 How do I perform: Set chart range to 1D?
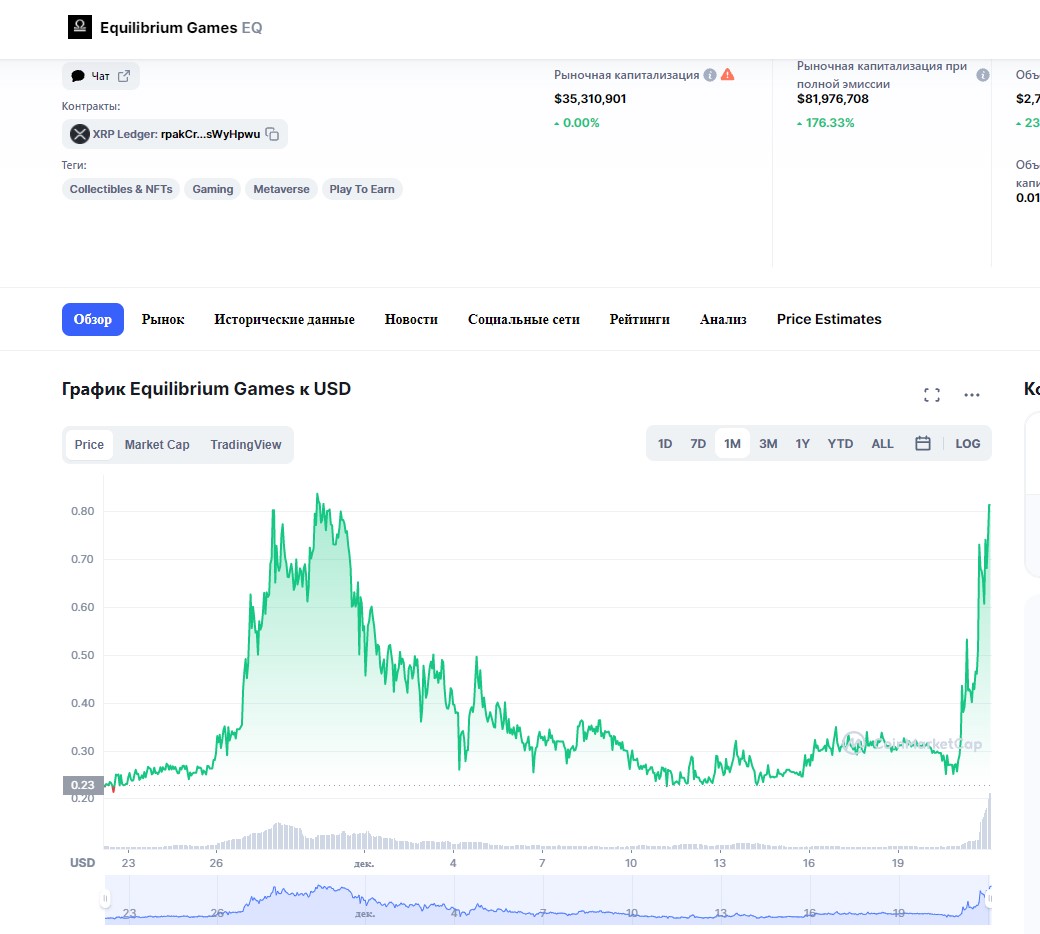(665, 444)
